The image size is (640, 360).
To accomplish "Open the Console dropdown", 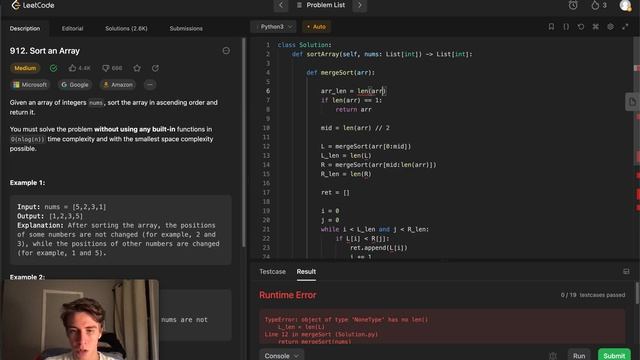I will click(x=281, y=355).
